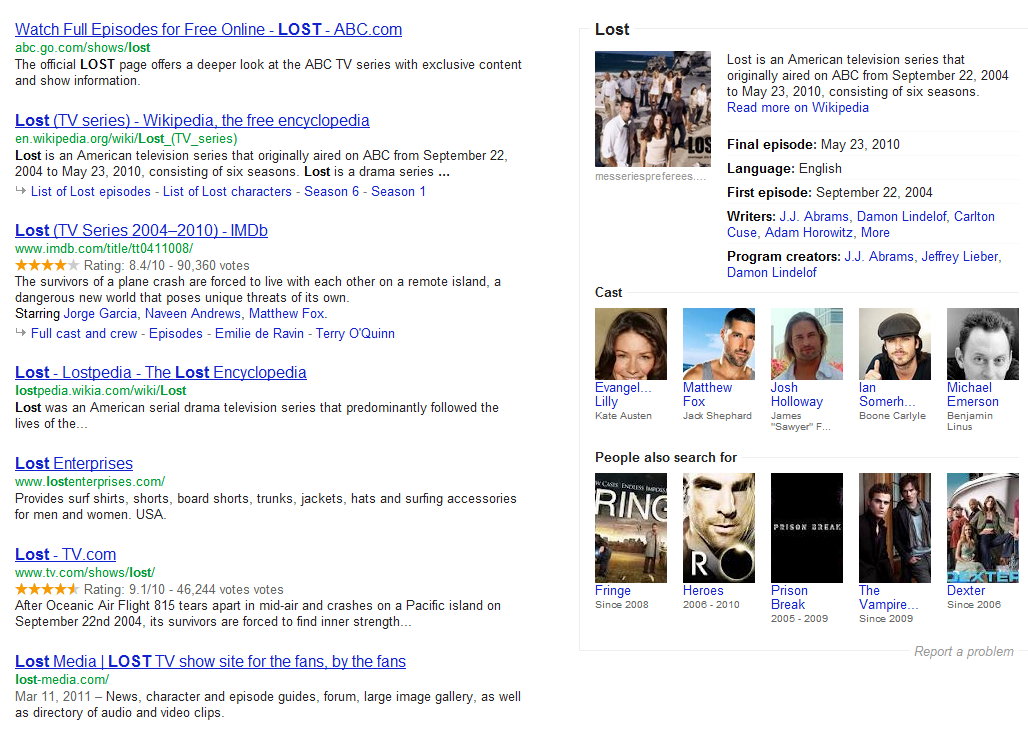Open the IMDb Lost TV Series result

141,231
